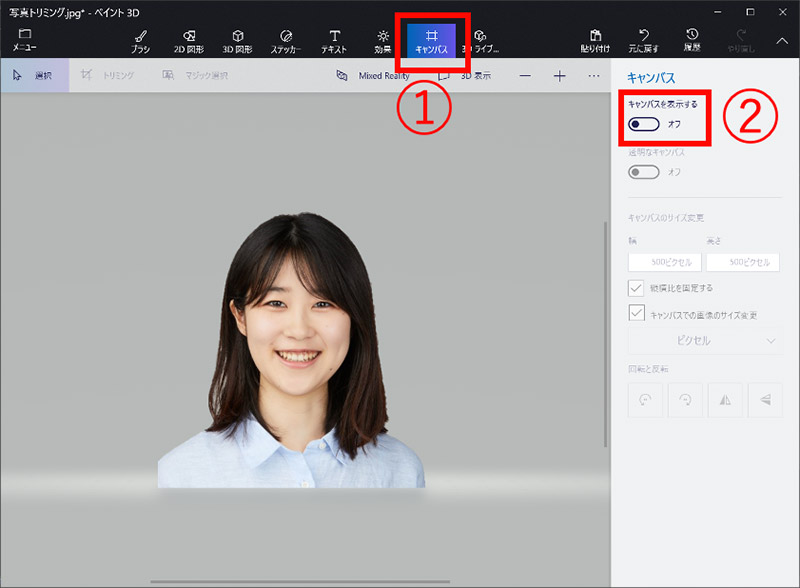Viewport: 800px width, 588px height.
Task: Open the History (履歴) panel
Action: tap(692, 40)
